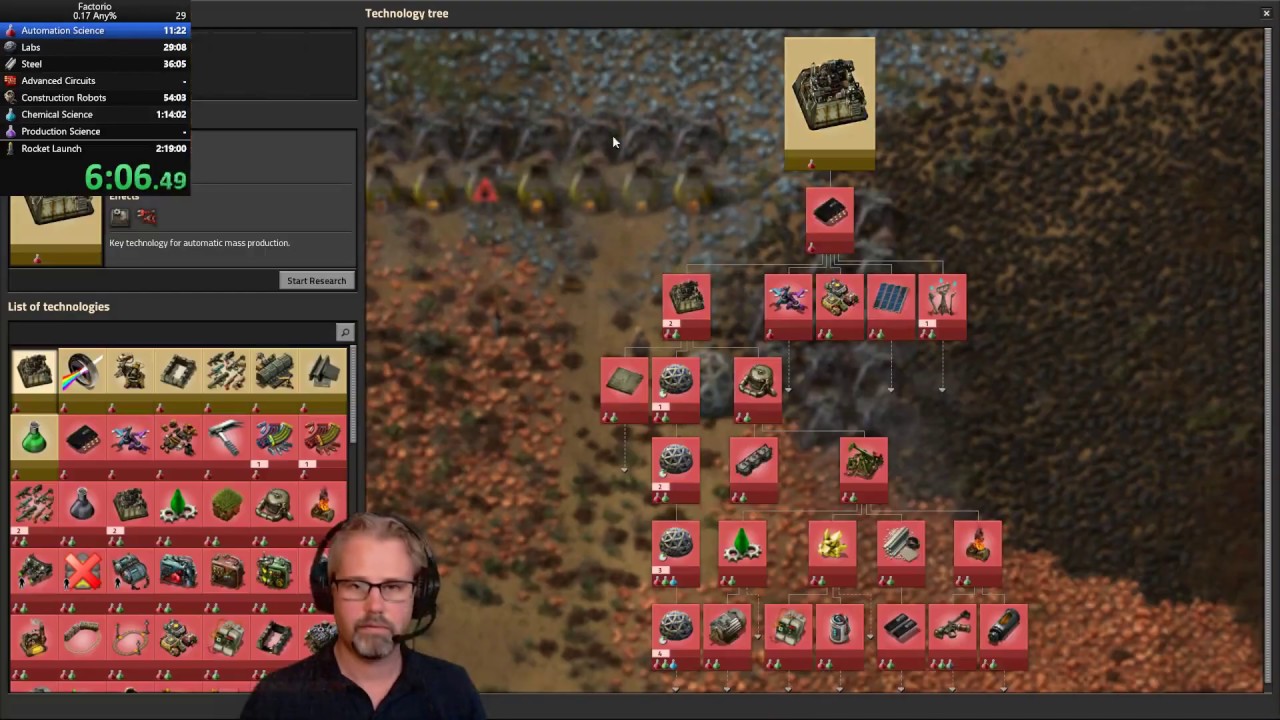
Task: Click the yellow Sulfur processing node
Action: [x=832, y=553]
